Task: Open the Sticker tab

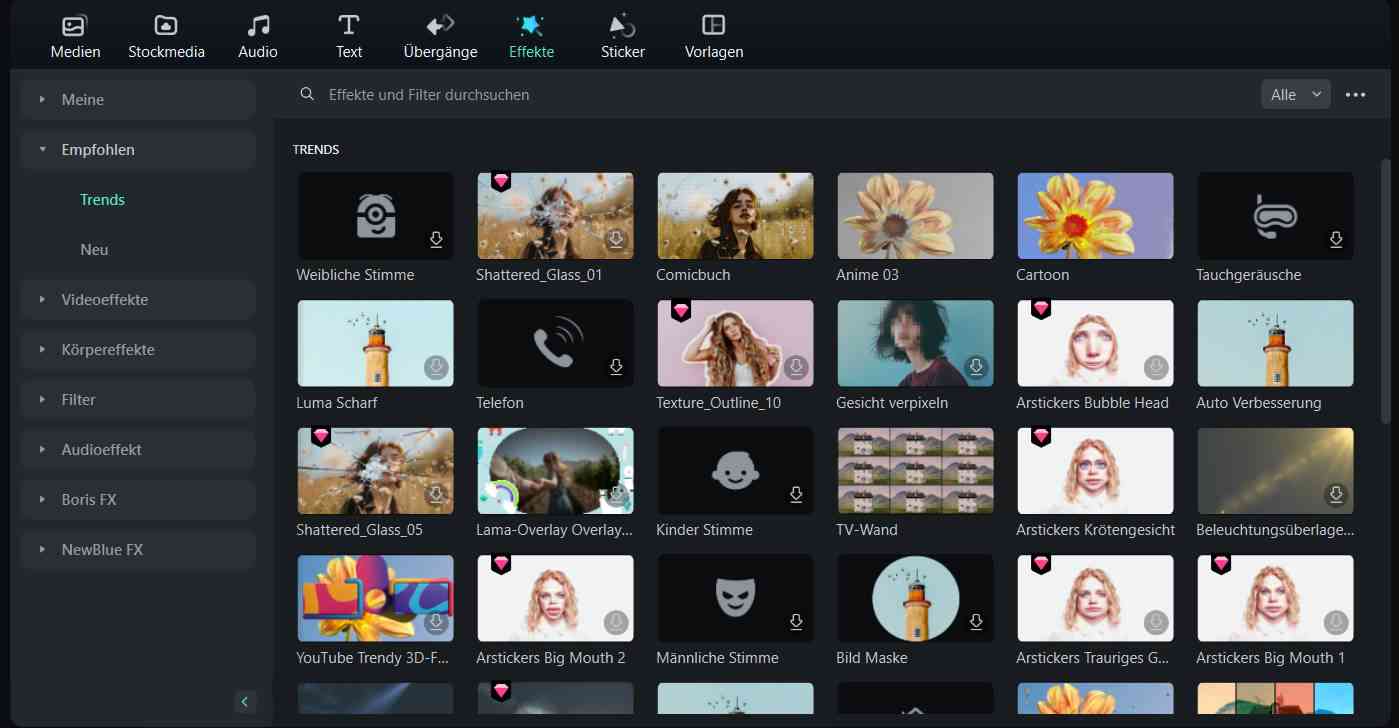Action: (x=622, y=37)
